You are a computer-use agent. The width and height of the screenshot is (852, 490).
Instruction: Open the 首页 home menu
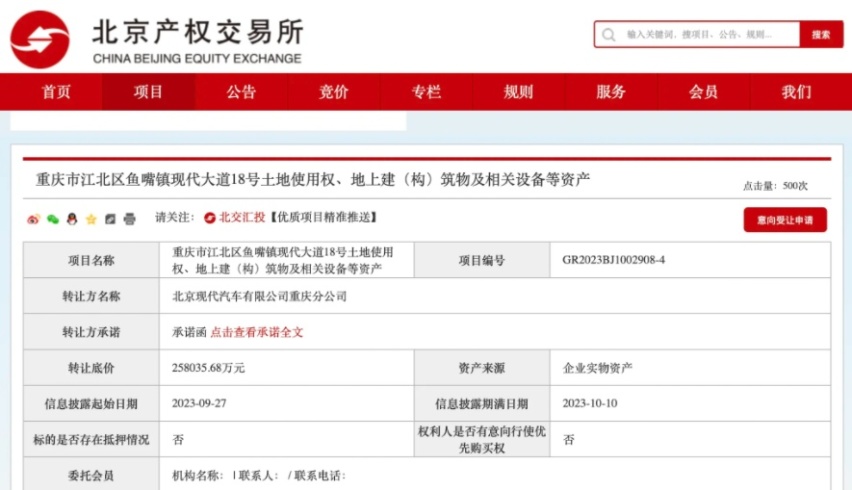click(57, 92)
